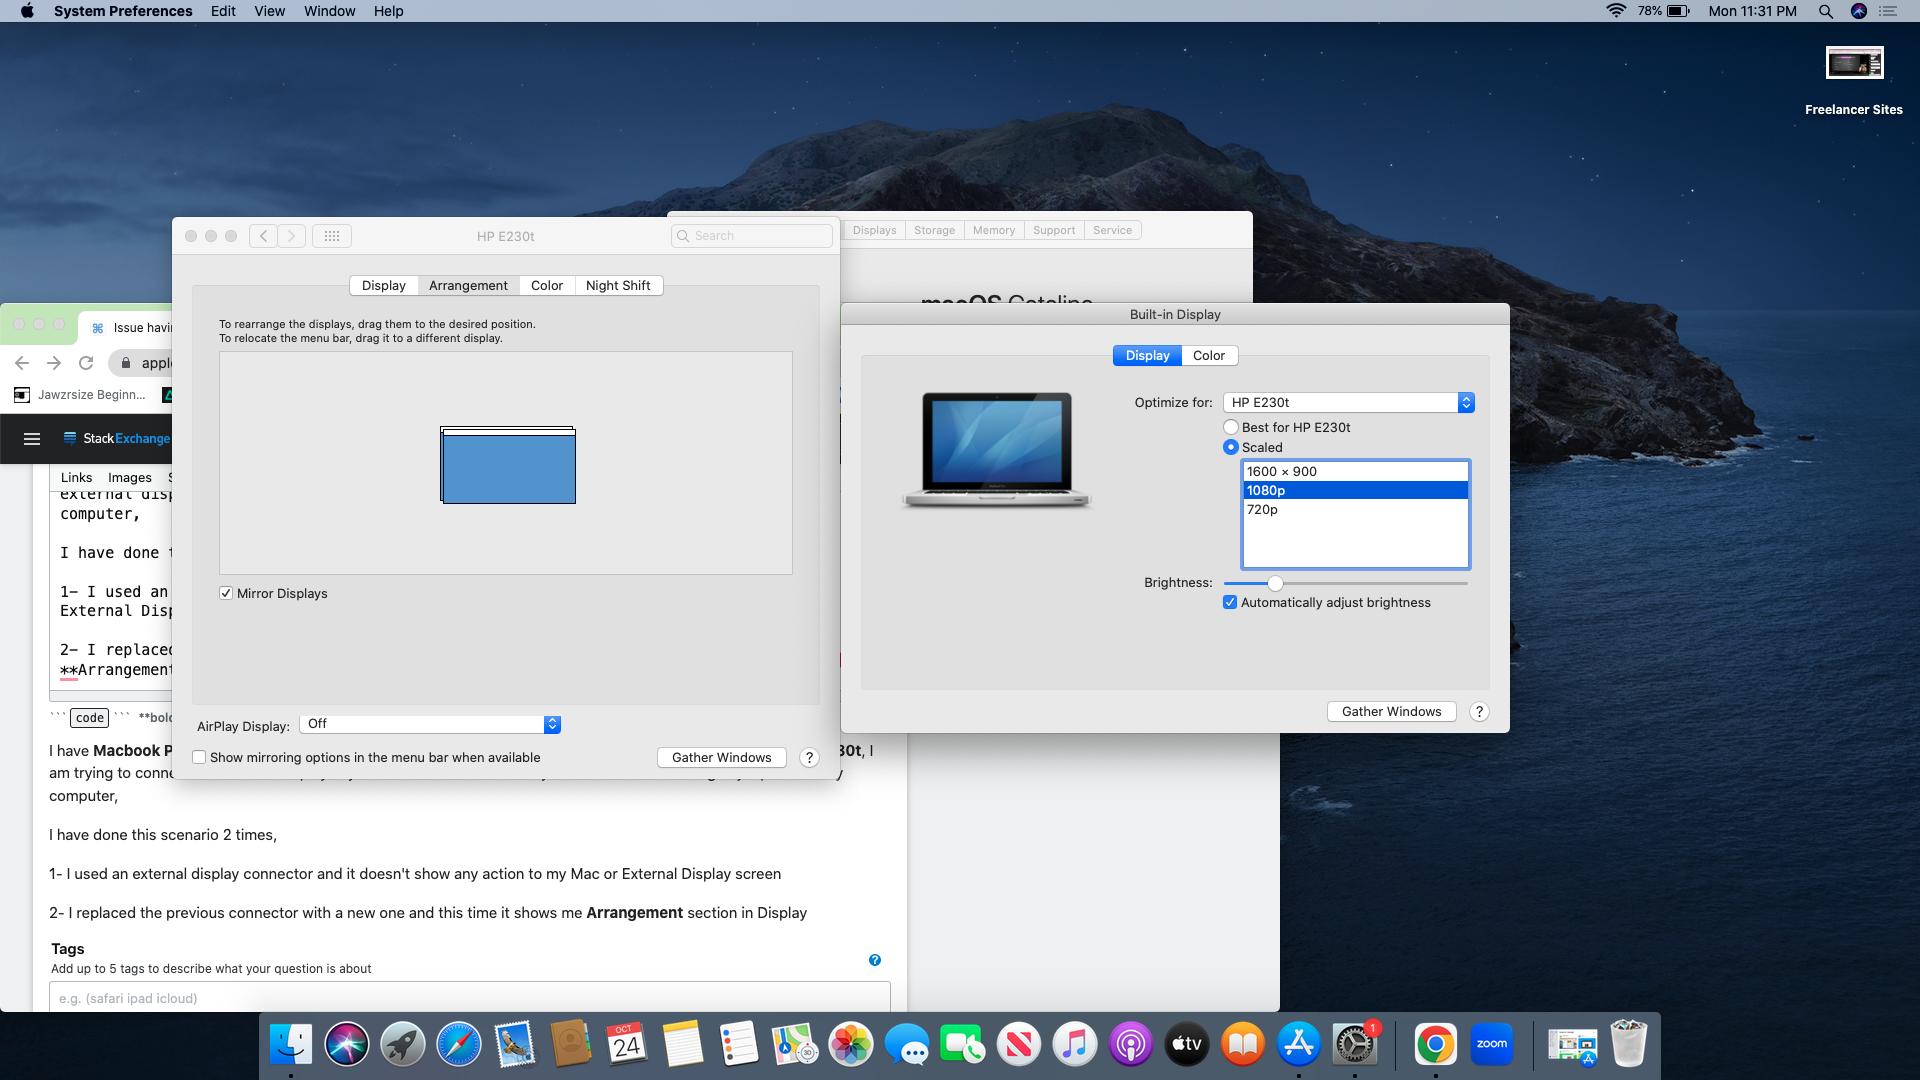Open the AirPlay Display dropdown
Screen dimensions: 1920x1080
[x=429, y=724]
